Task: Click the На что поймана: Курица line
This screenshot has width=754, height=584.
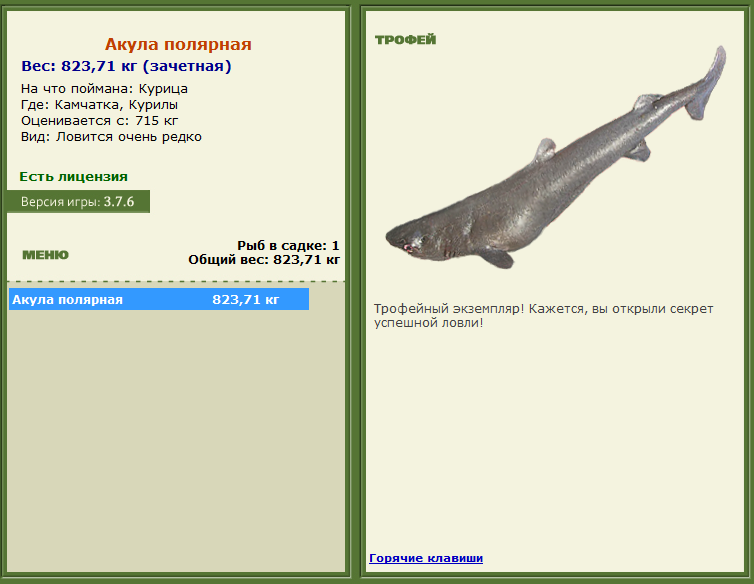Action: pos(104,89)
